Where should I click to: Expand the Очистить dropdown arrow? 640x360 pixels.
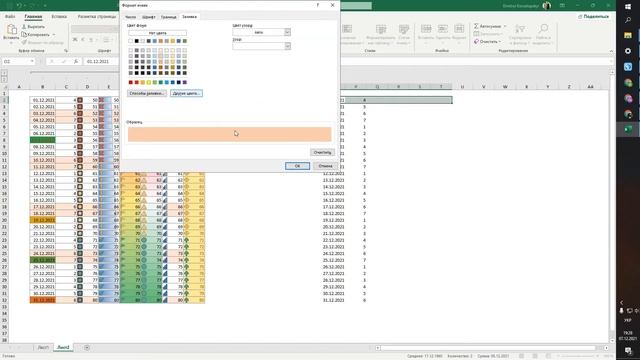coord(500,42)
